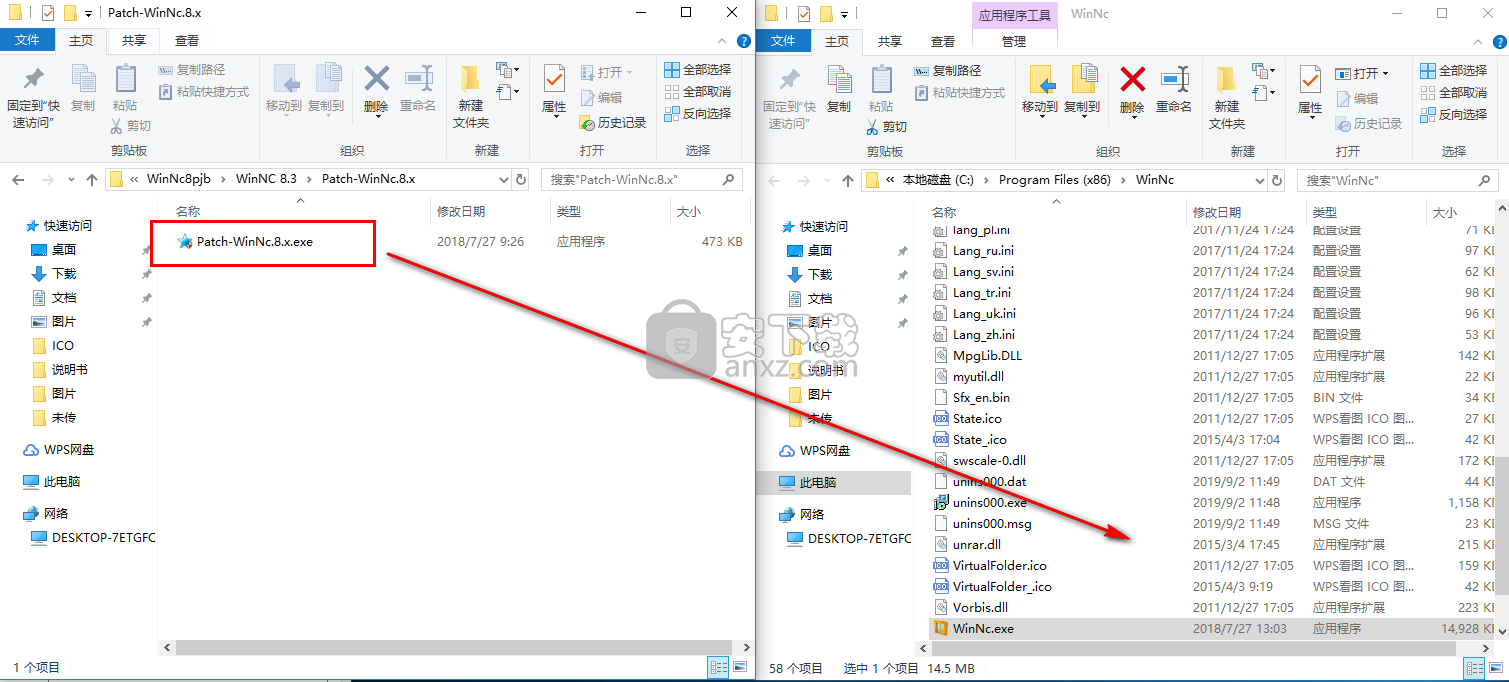Click WinNC 8.3 breadcrumb in Patch-WinNc.8.x window
This screenshot has width=1509, height=682.
(266, 179)
